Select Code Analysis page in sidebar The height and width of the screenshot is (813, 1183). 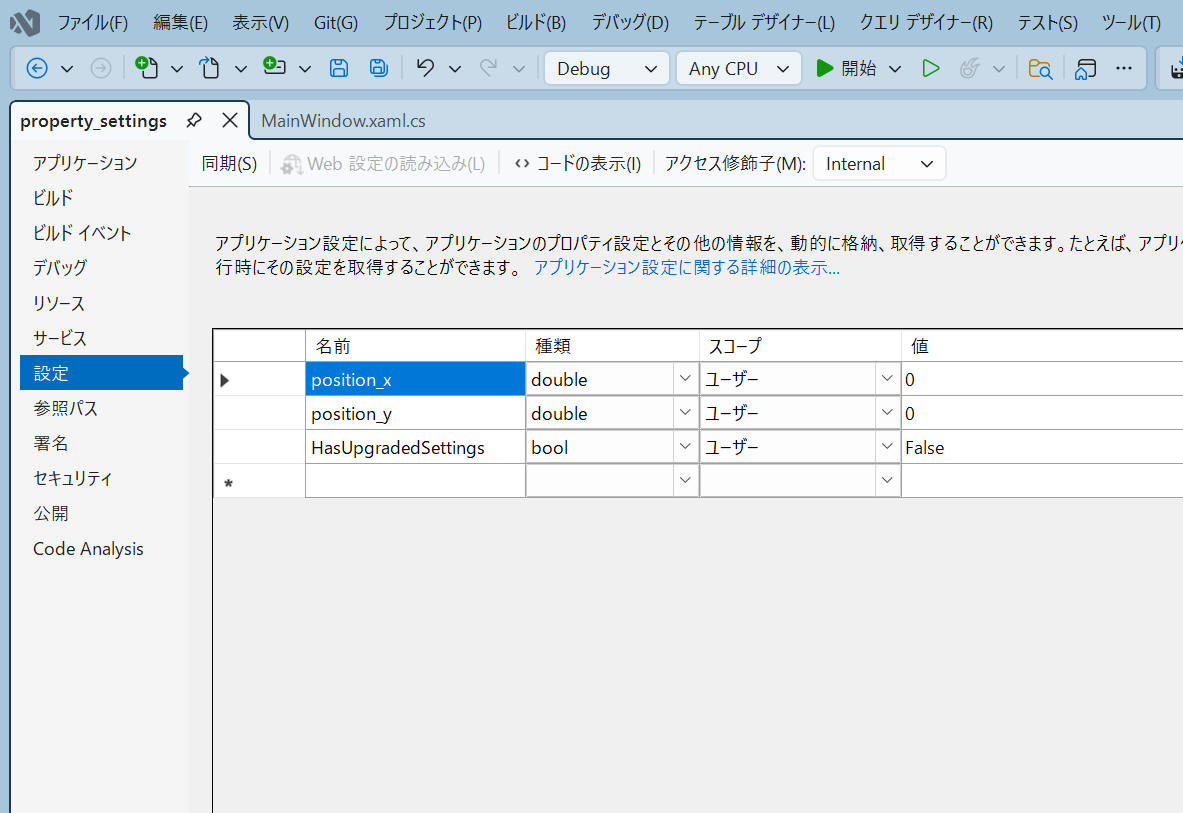pyautogui.click(x=88, y=548)
